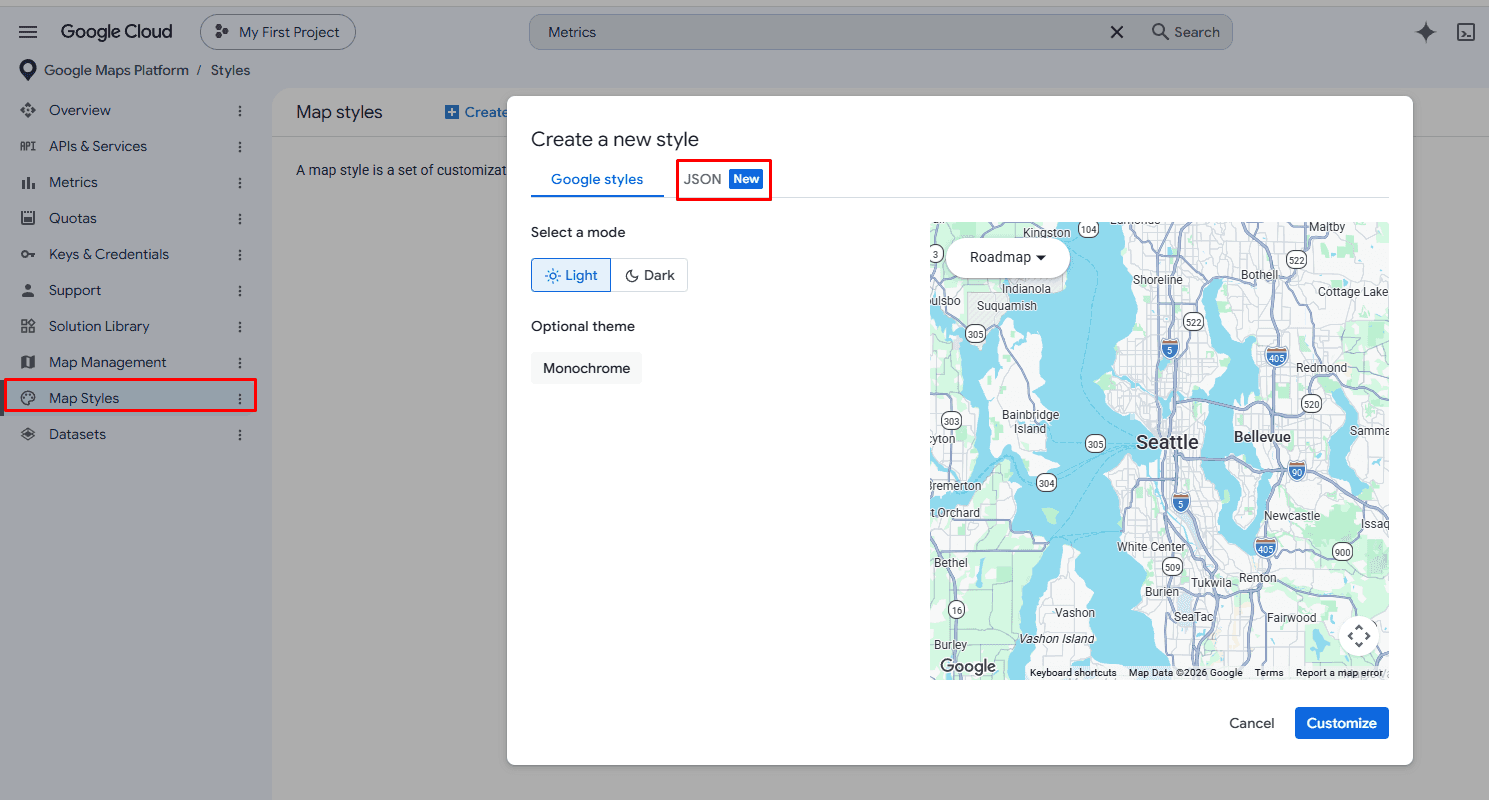Click Report a map error link
Viewport: 1489px width, 800px height.
point(1339,673)
